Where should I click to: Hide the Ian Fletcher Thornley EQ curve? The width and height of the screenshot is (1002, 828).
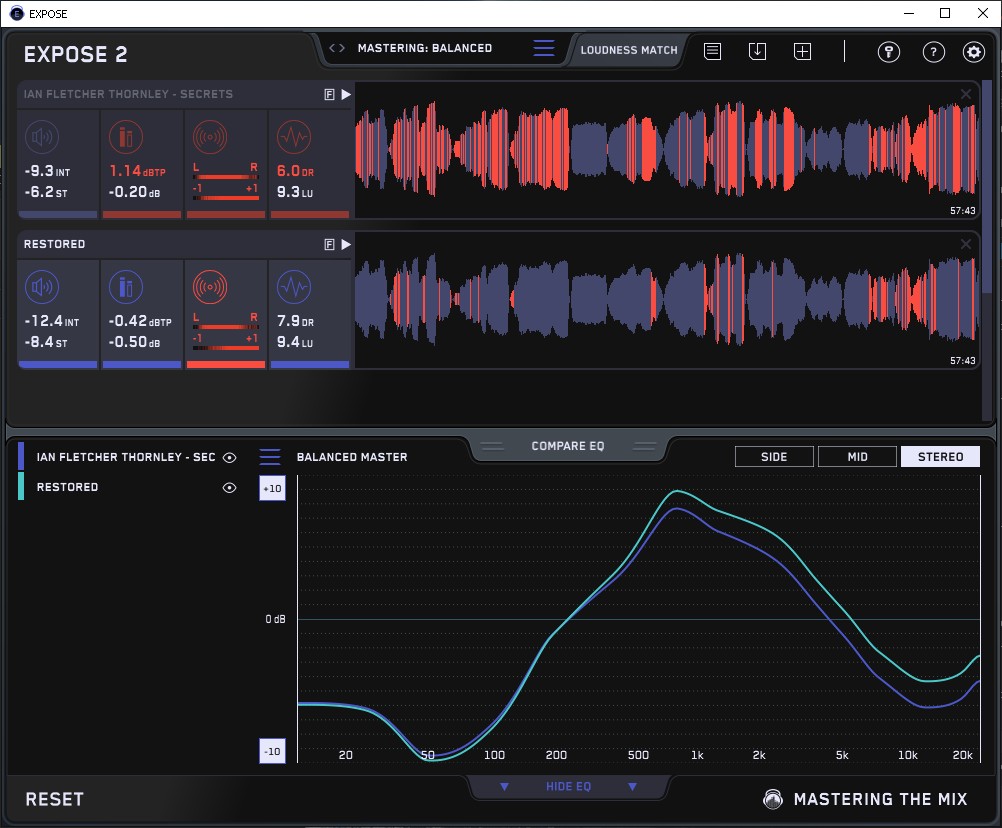tap(230, 457)
